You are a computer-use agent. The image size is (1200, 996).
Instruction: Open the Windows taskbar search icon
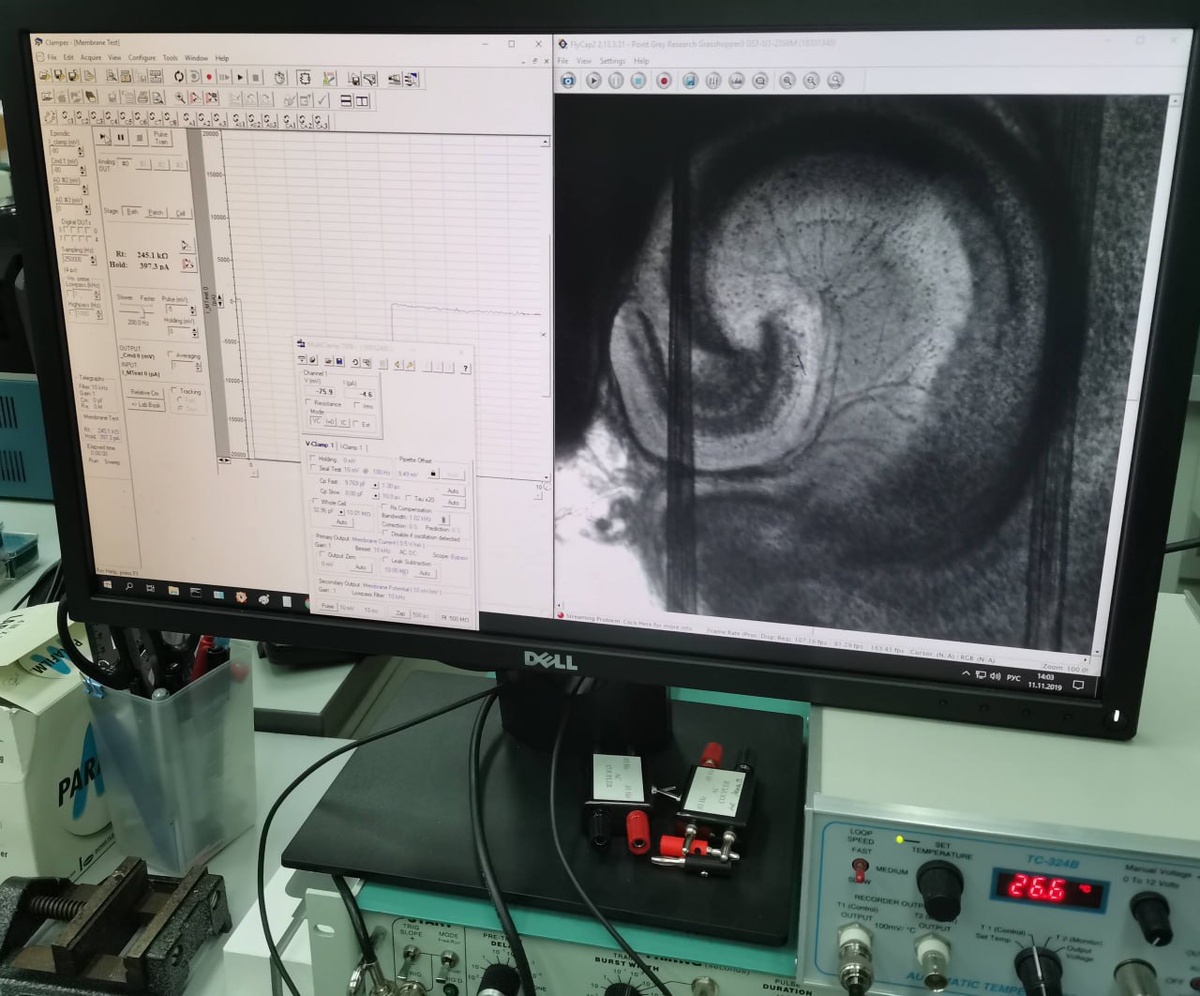coord(129,588)
